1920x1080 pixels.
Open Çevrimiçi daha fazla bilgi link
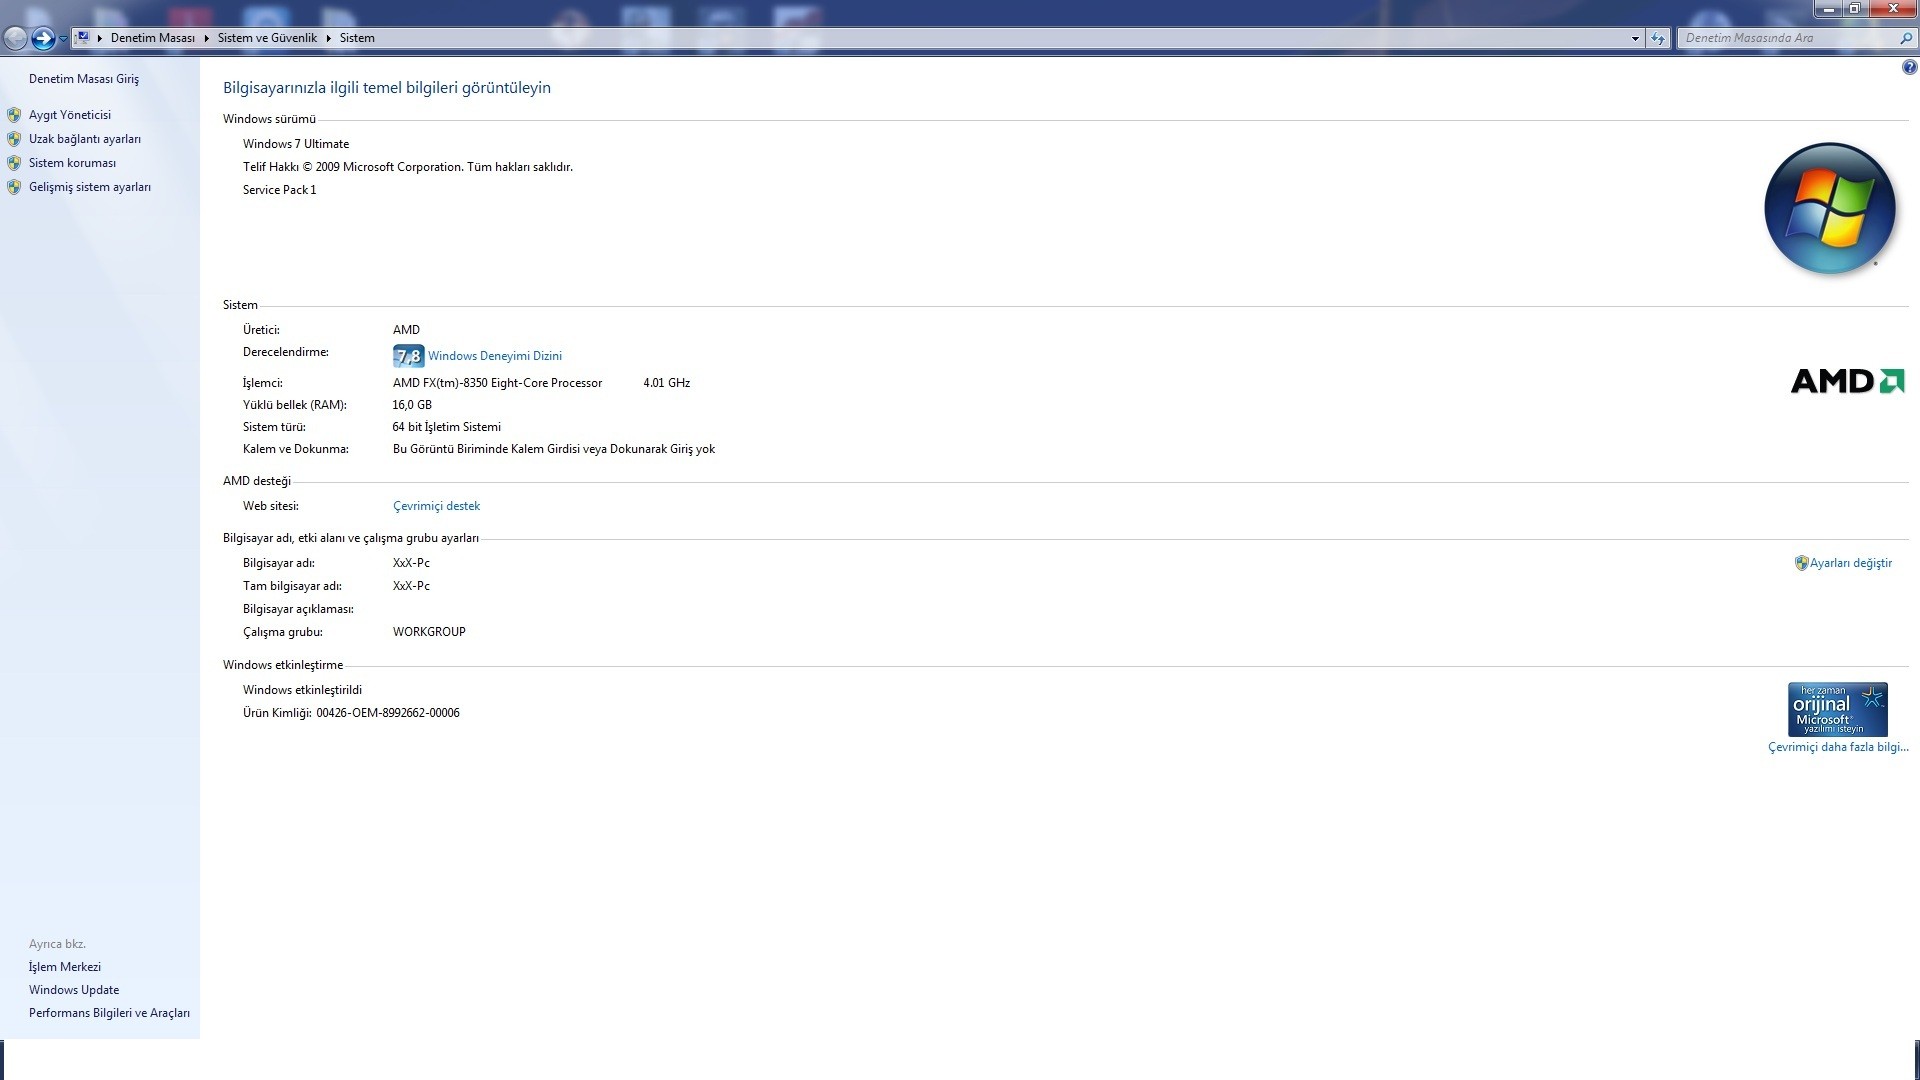pyautogui.click(x=1838, y=747)
